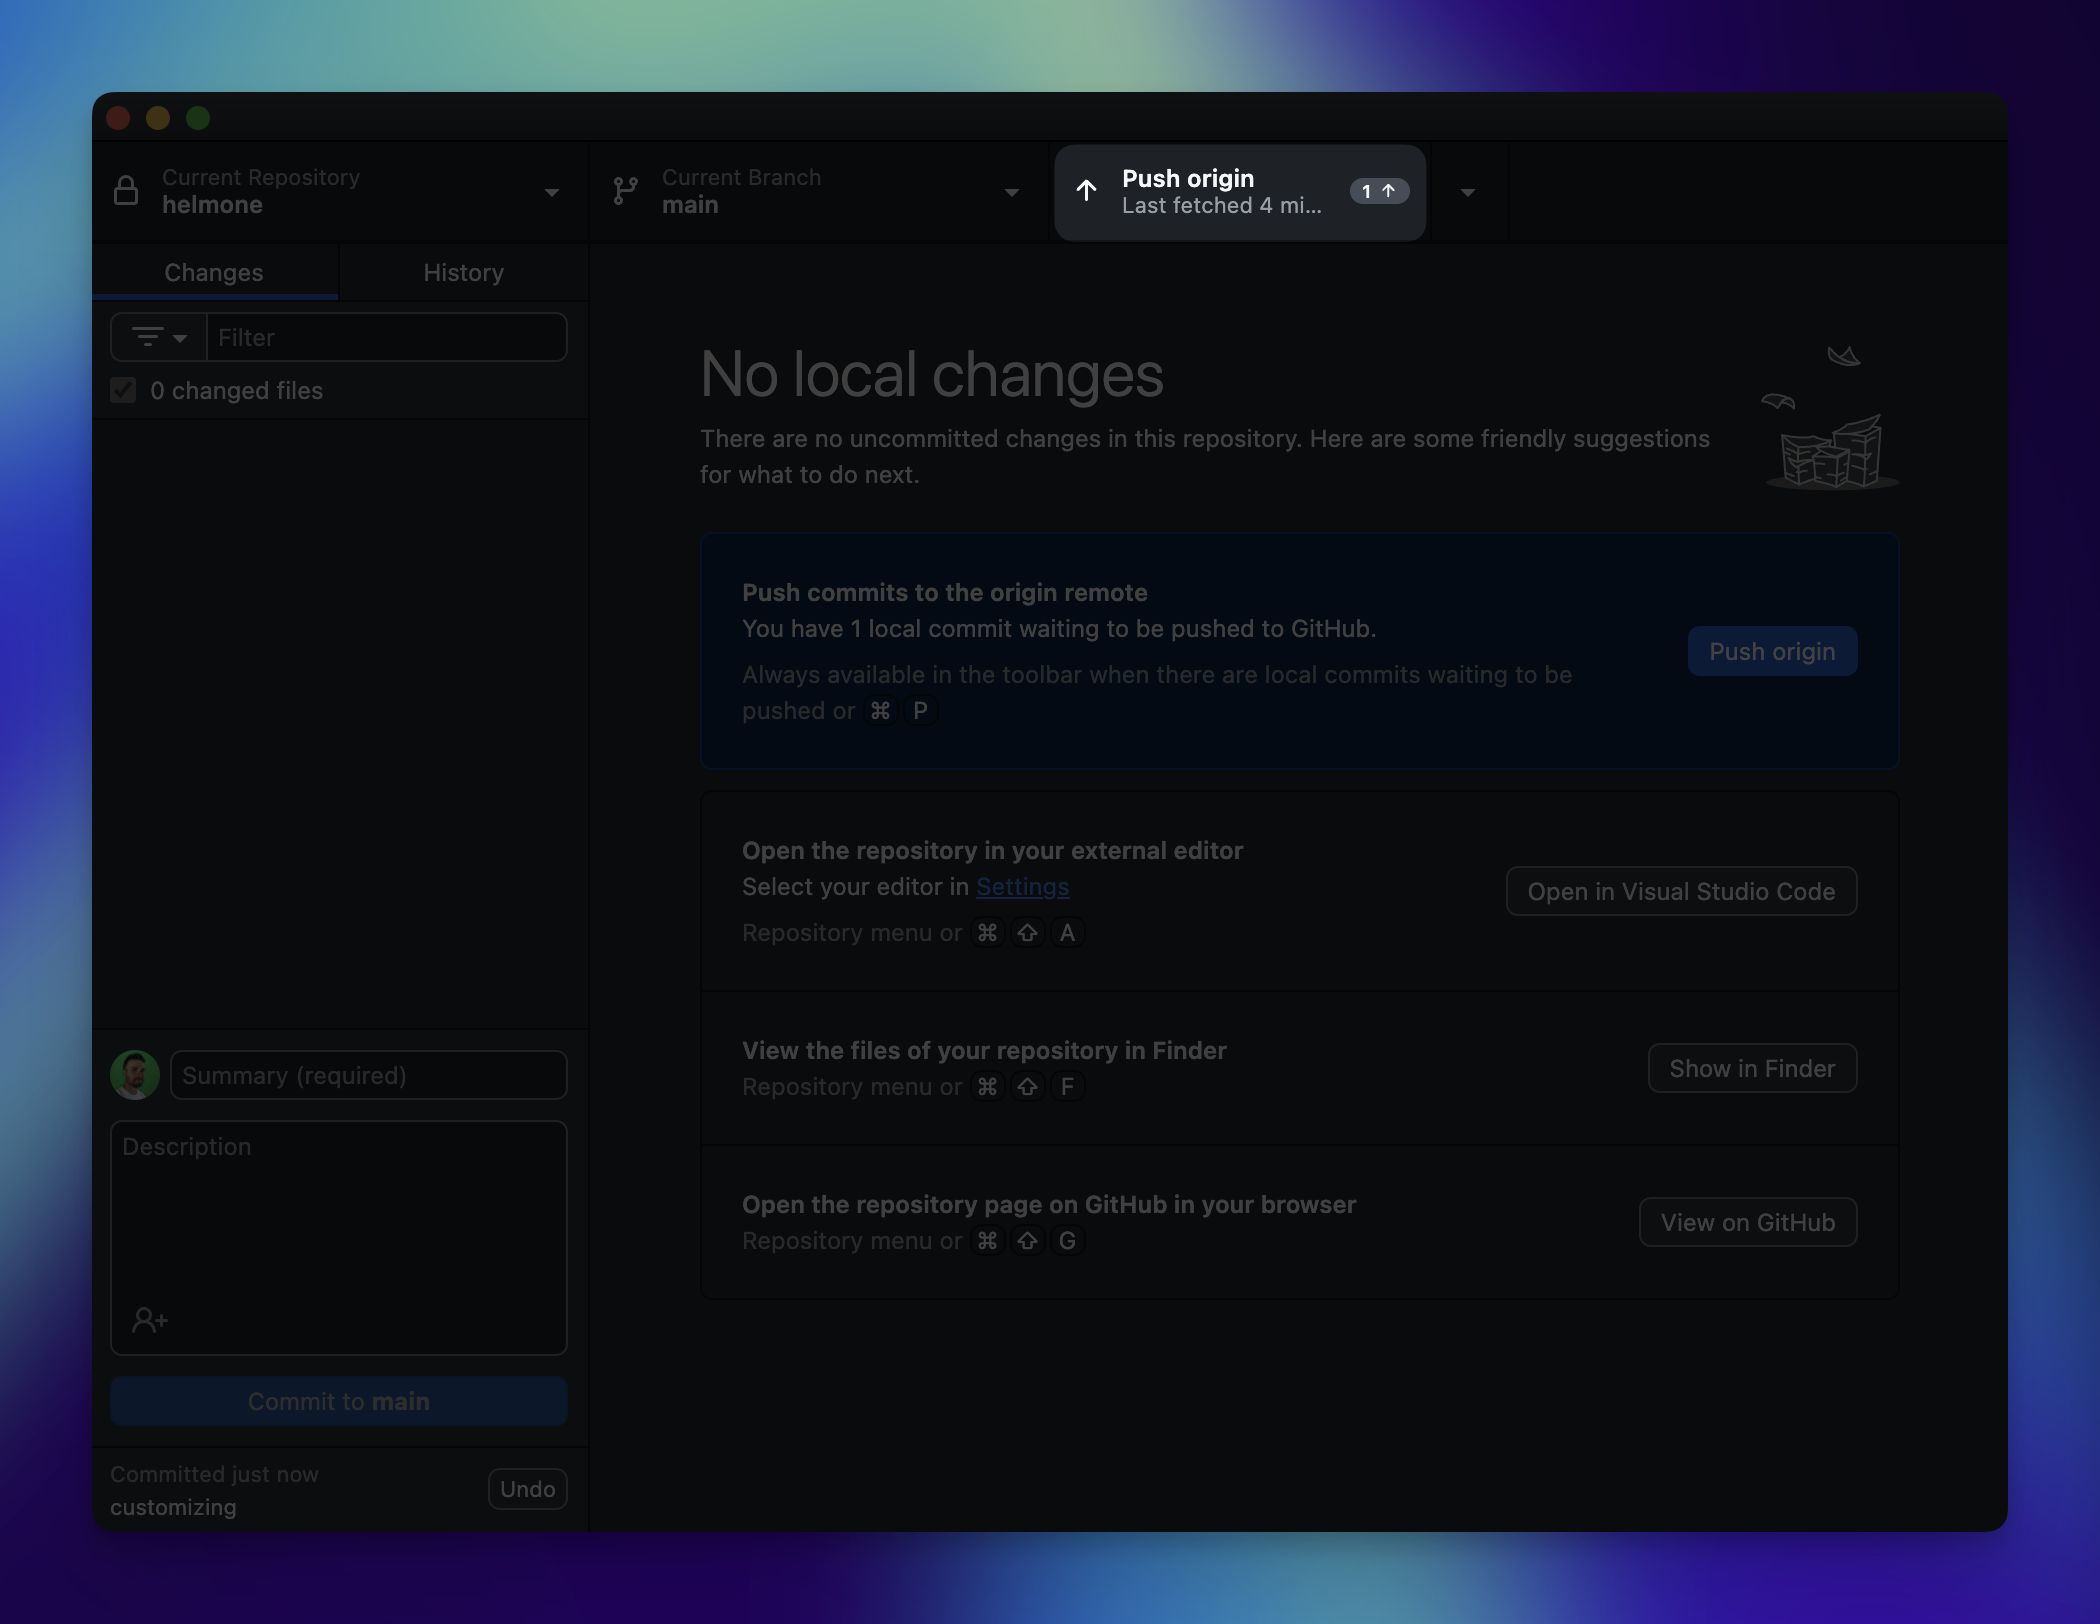Click Open the repository page on GitHub heading
Image resolution: width=2100 pixels, height=1624 pixels.
coord(1049,1204)
